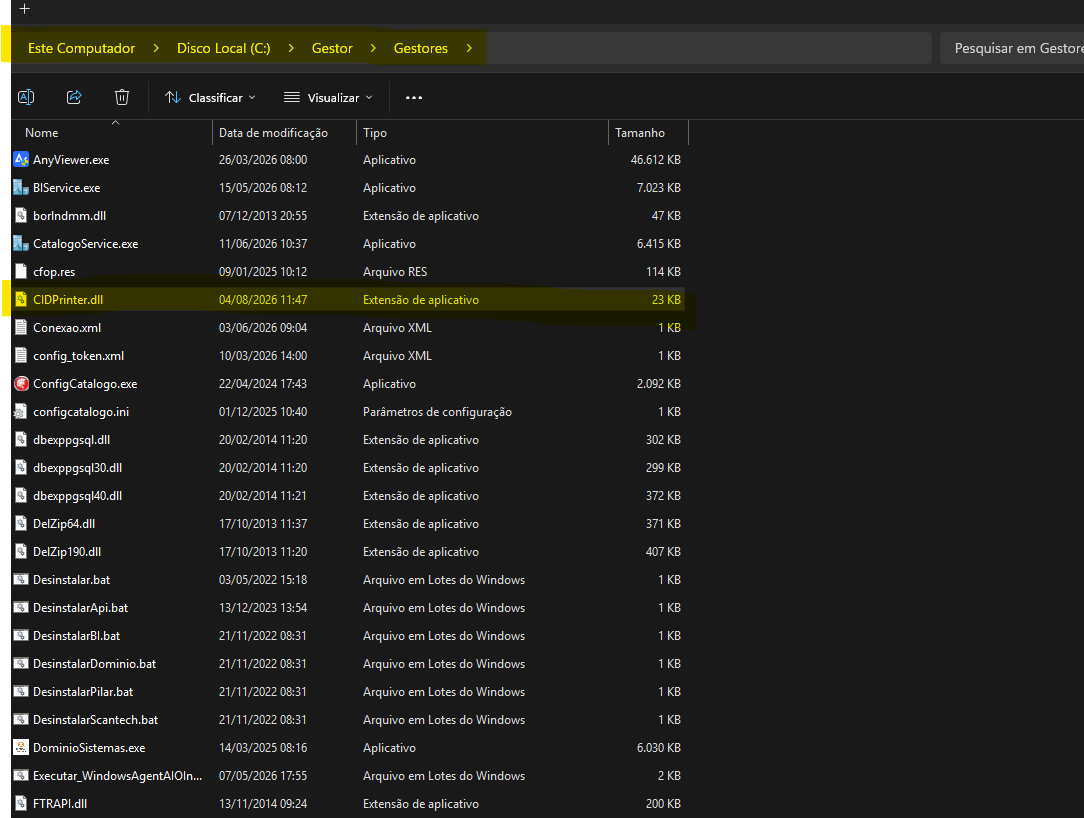Select the dbexppgsql40.dll file icon
The width and height of the screenshot is (1084, 818).
coord(21,496)
